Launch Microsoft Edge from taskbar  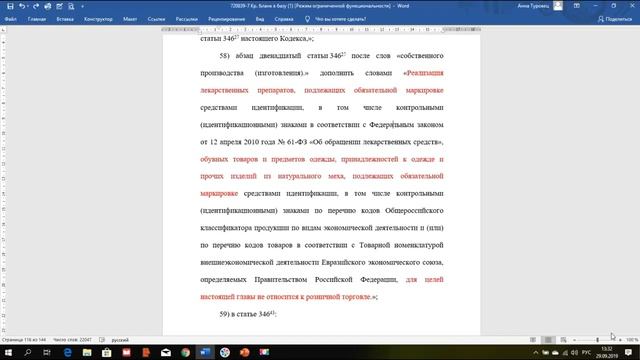point(68,352)
